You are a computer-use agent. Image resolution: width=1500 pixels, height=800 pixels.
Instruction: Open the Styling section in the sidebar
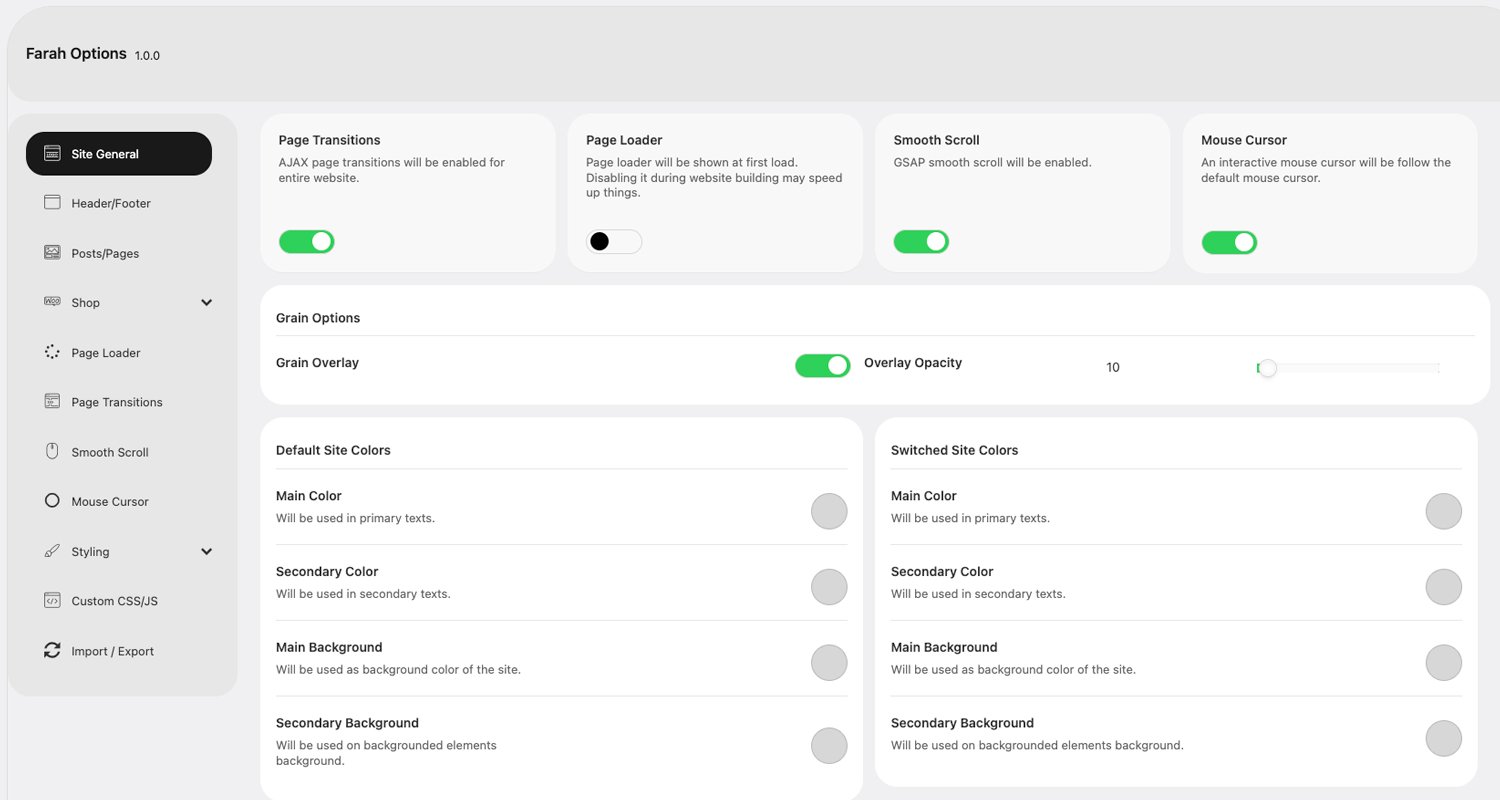point(90,551)
